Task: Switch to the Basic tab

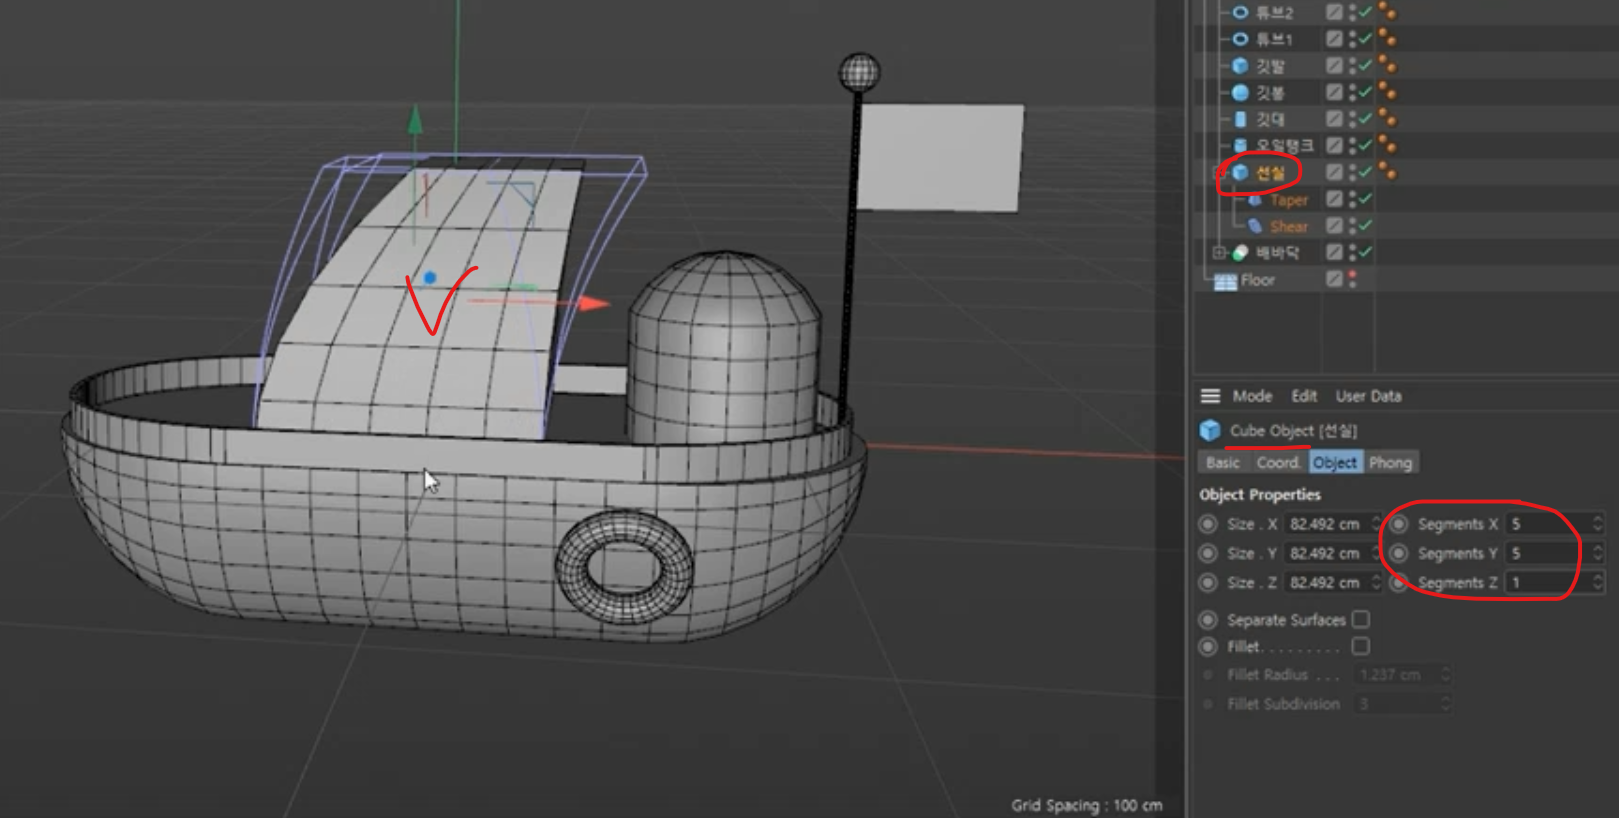Action: (1222, 462)
